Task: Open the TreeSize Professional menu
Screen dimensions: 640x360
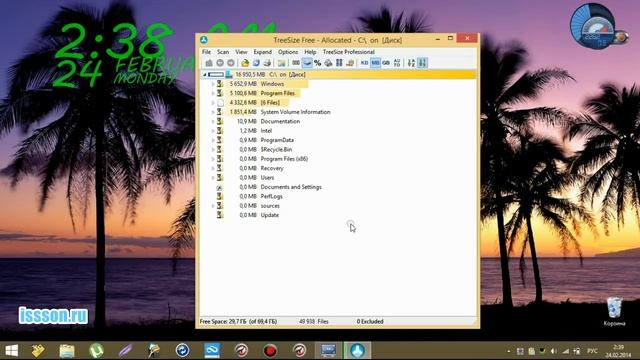Action: 349,52
